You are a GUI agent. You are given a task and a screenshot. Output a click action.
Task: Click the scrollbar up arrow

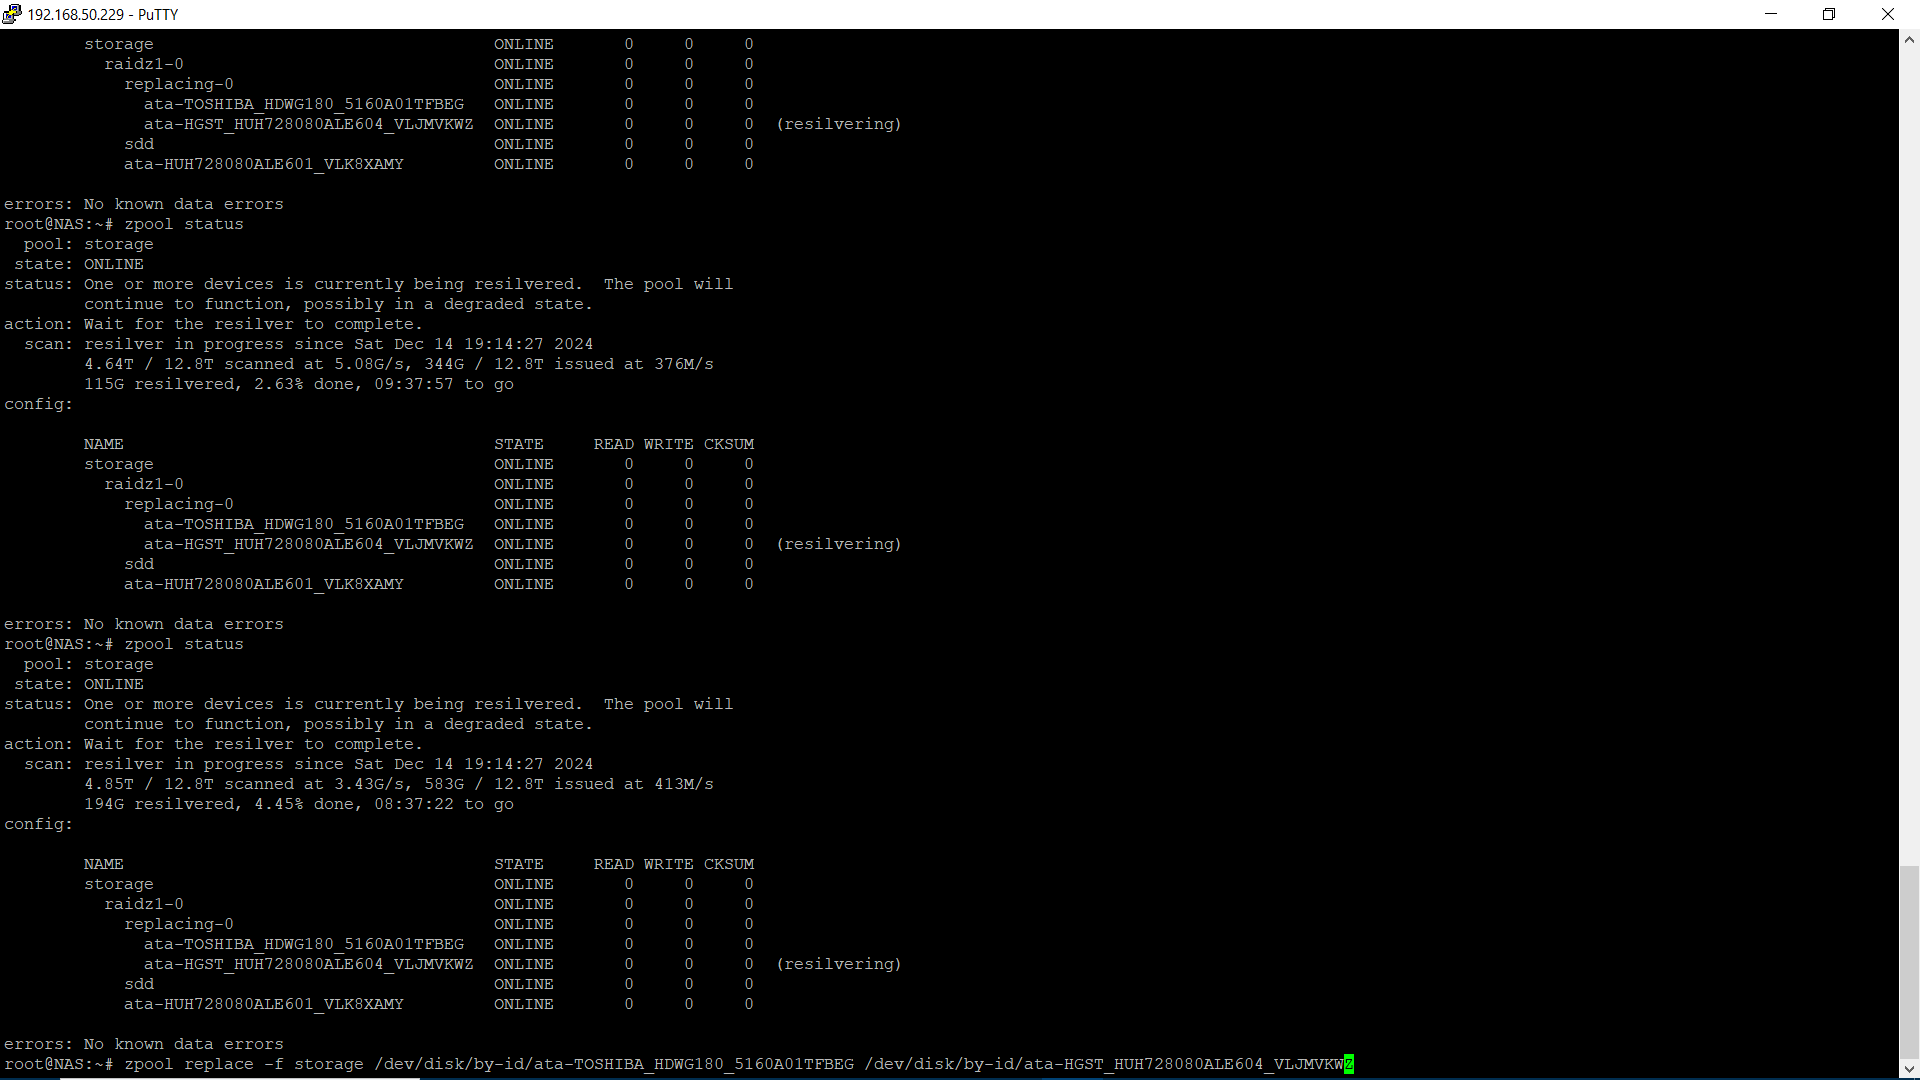(x=1909, y=40)
